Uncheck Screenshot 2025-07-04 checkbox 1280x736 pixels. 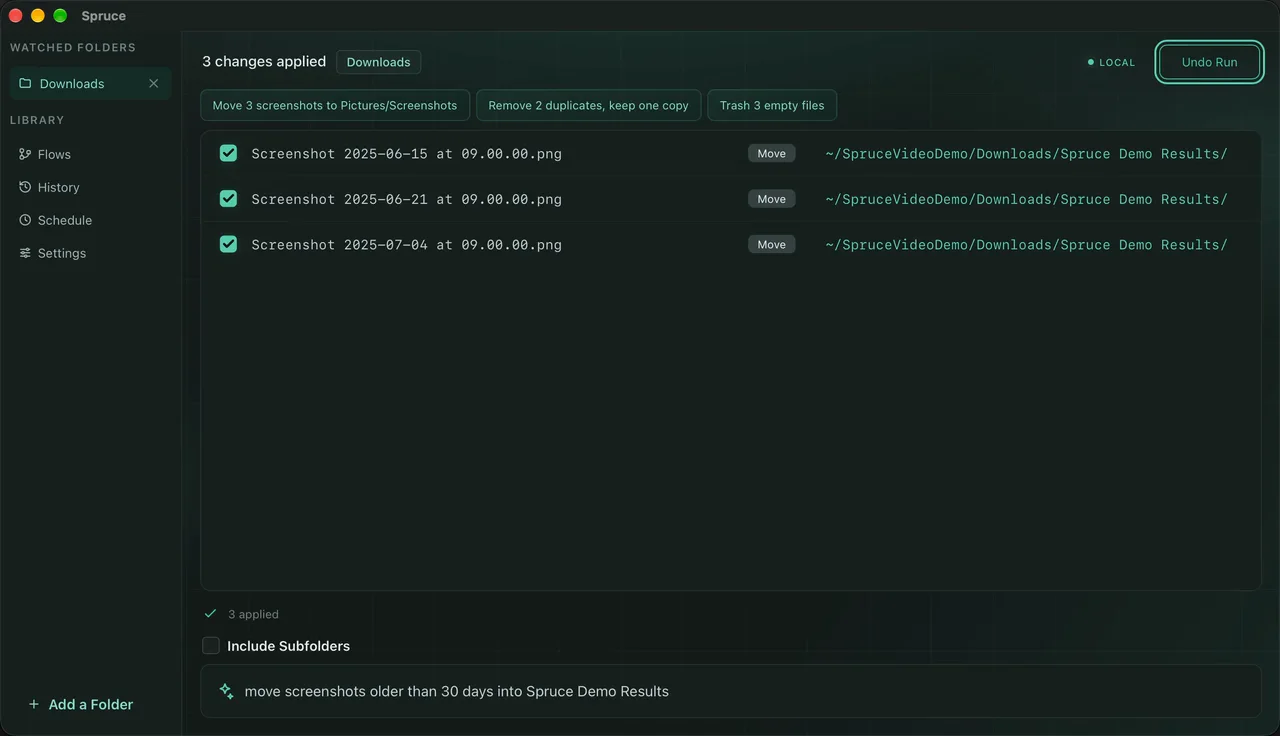point(228,244)
